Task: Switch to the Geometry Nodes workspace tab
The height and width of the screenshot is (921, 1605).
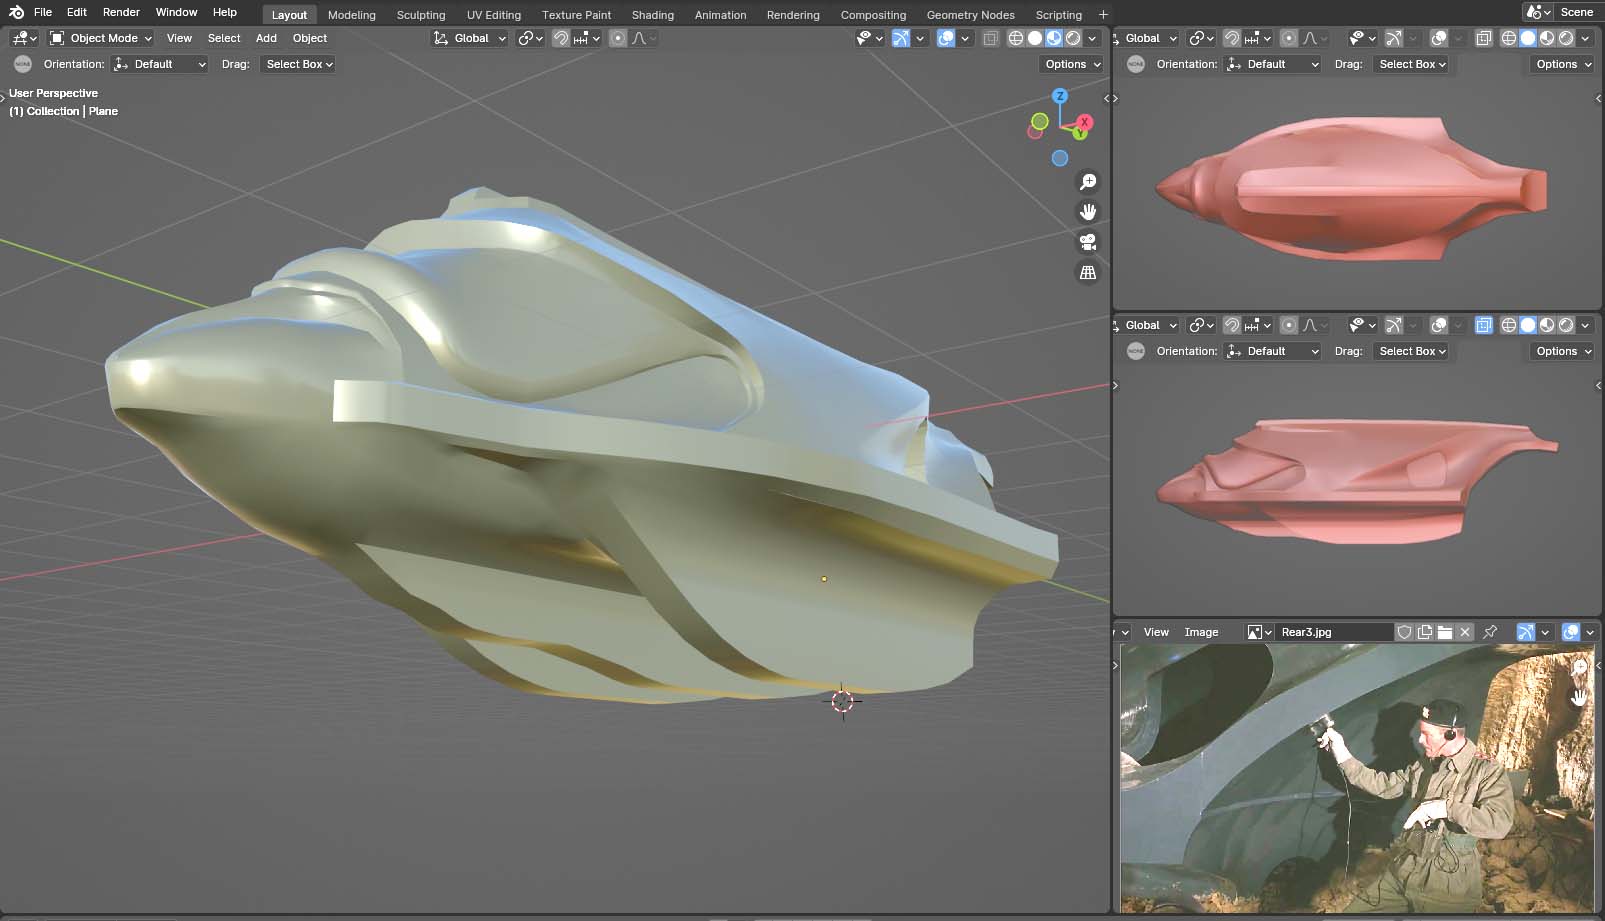Action: 970,15
